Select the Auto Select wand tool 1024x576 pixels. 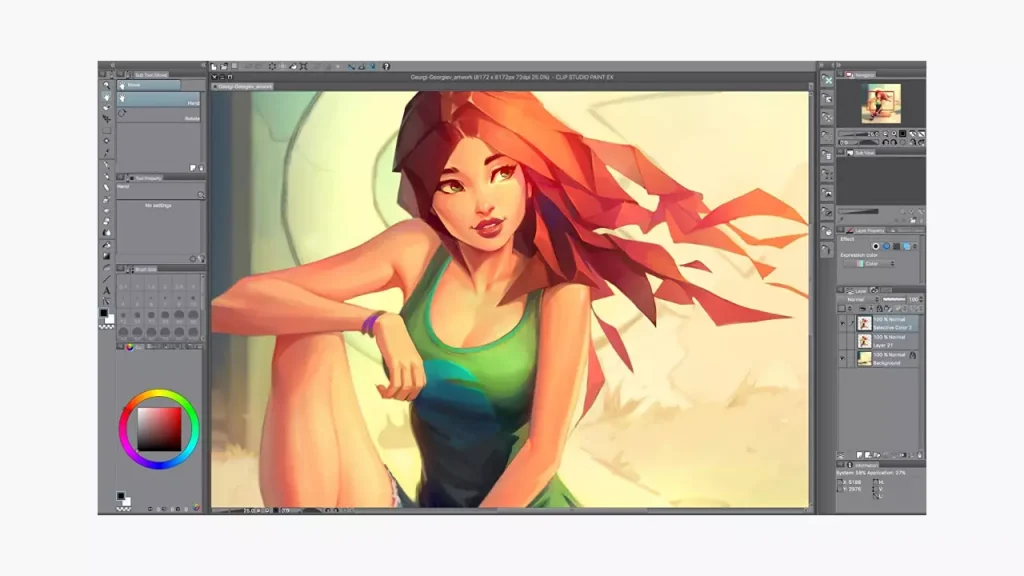(106, 141)
